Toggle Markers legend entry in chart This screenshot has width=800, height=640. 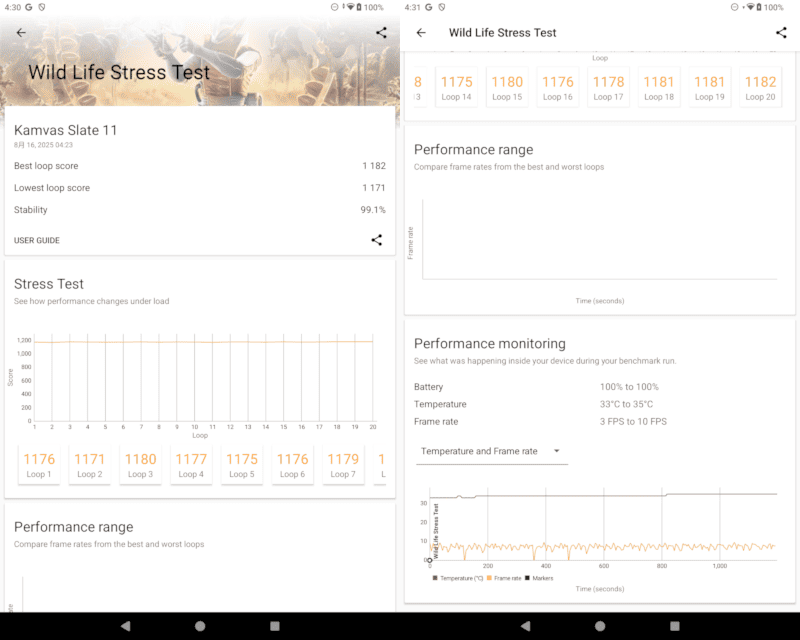click(540, 578)
